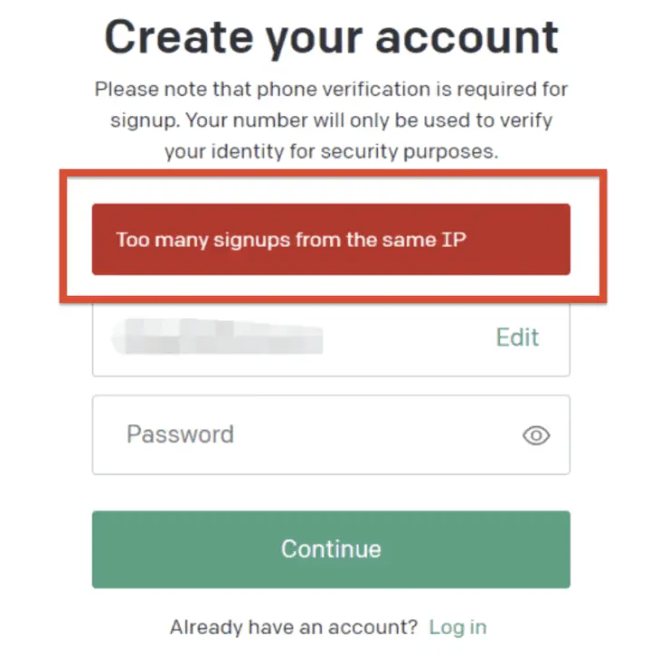Click the word 'Too' in the red banner
This screenshot has height=662, width=646.
(131, 240)
